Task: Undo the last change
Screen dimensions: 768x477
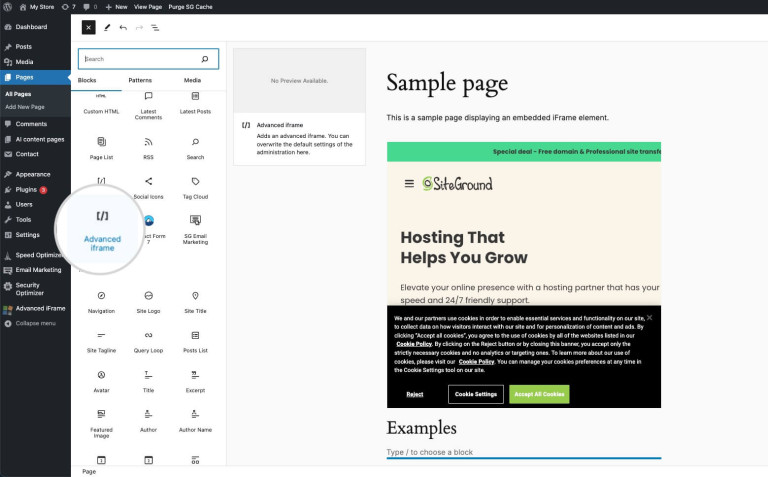Action: (123, 27)
